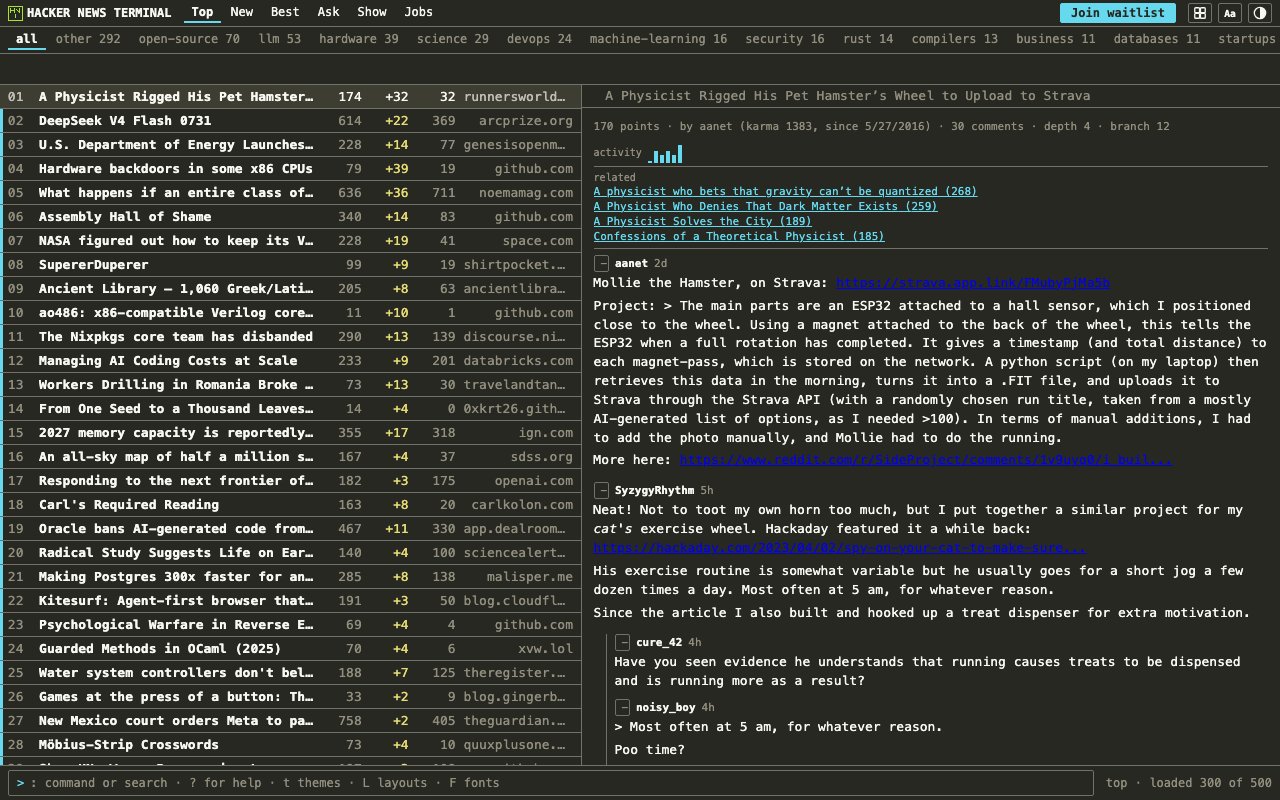Select the 'all' filter tag
Viewport: 1280px width, 800px height.
(27, 39)
